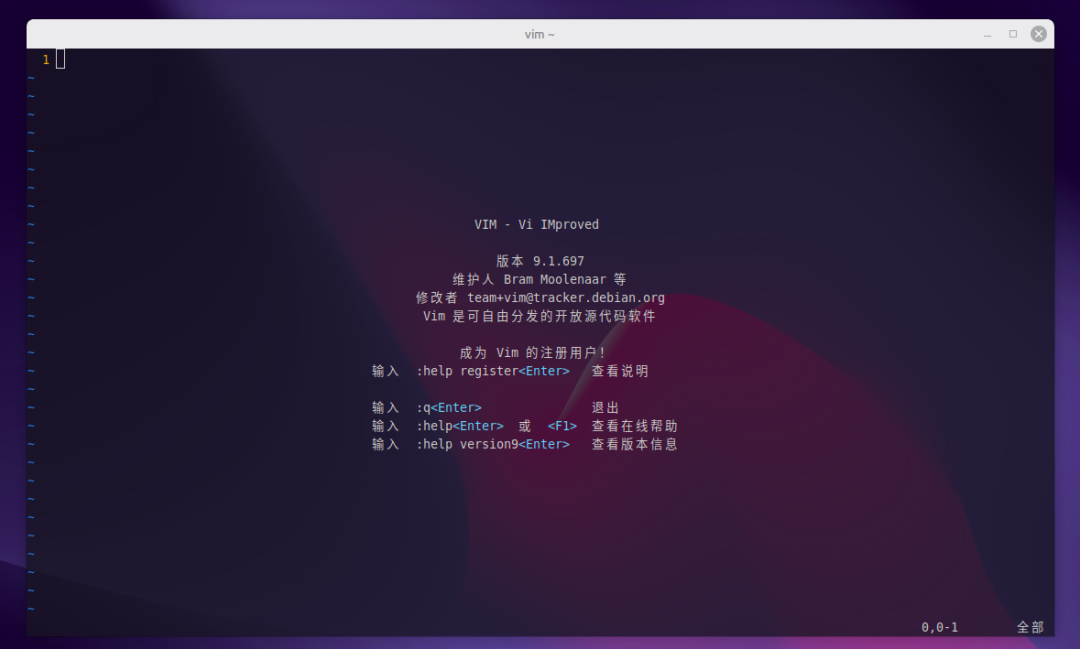The width and height of the screenshot is (1080, 649).
Task: Click the 'vim ~' window title
Action: pyautogui.click(x=539, y=34)
